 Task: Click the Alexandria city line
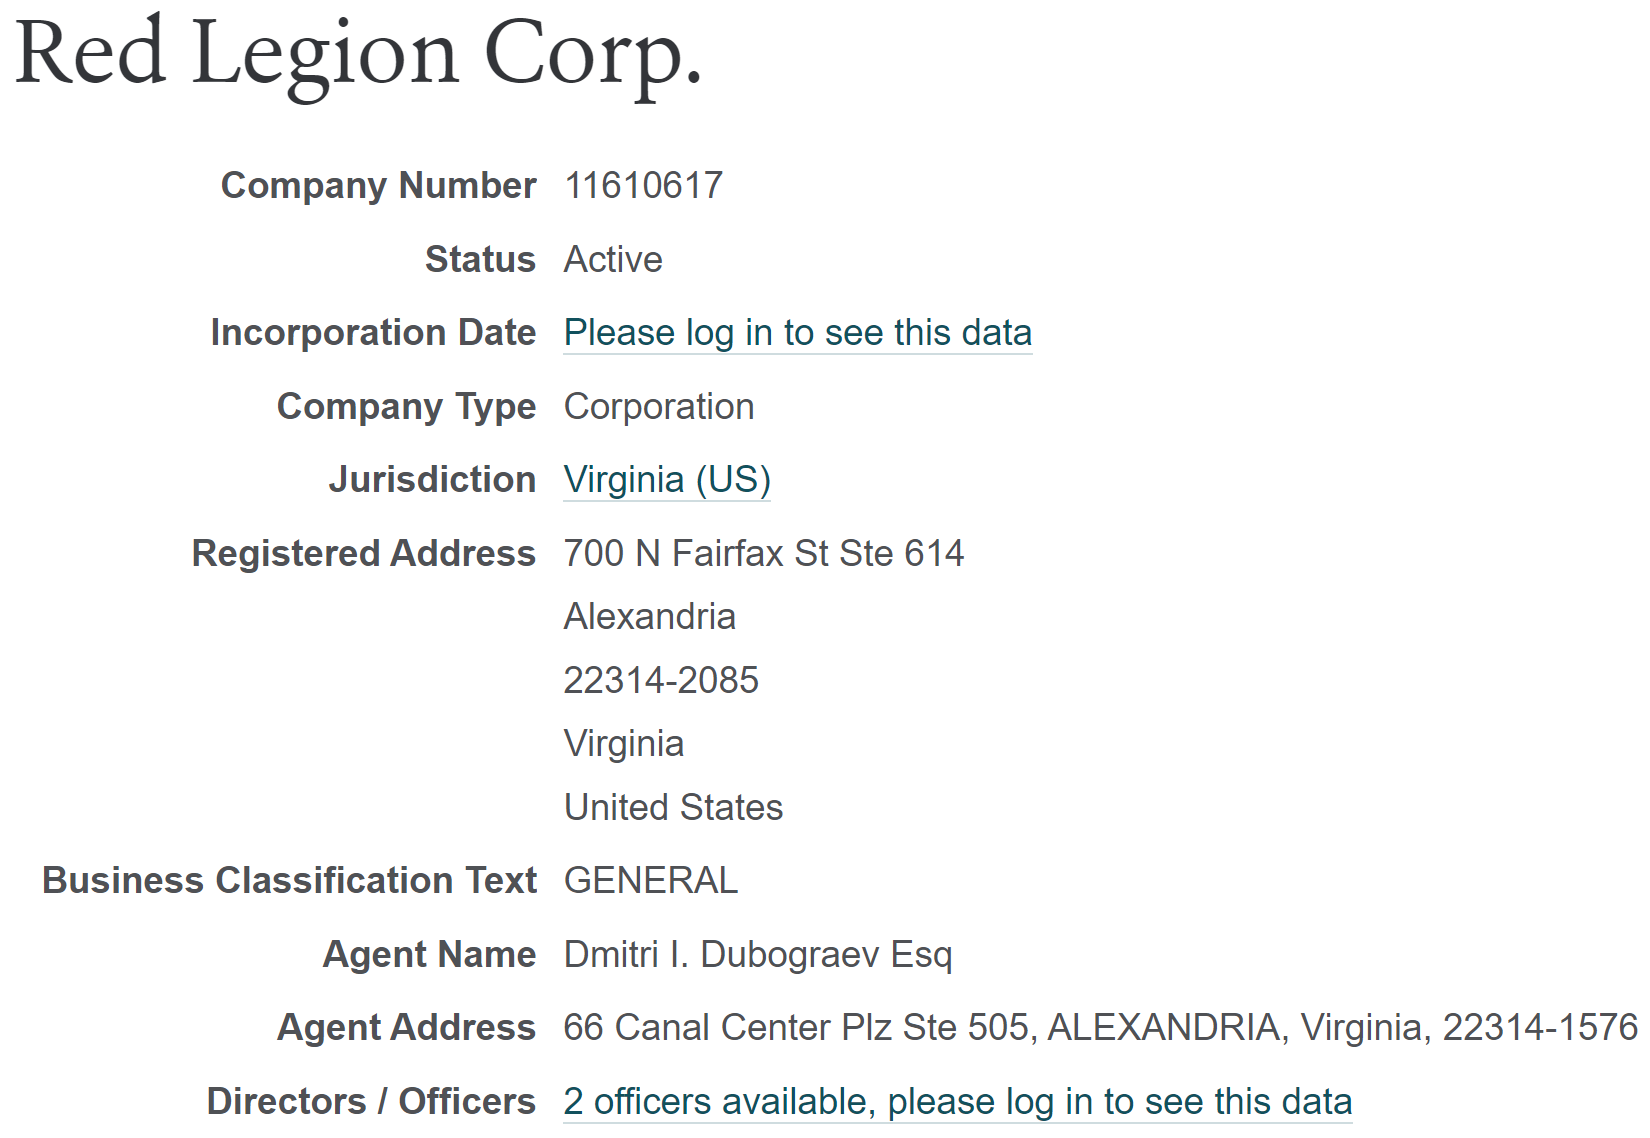click(x=650, y=617)
